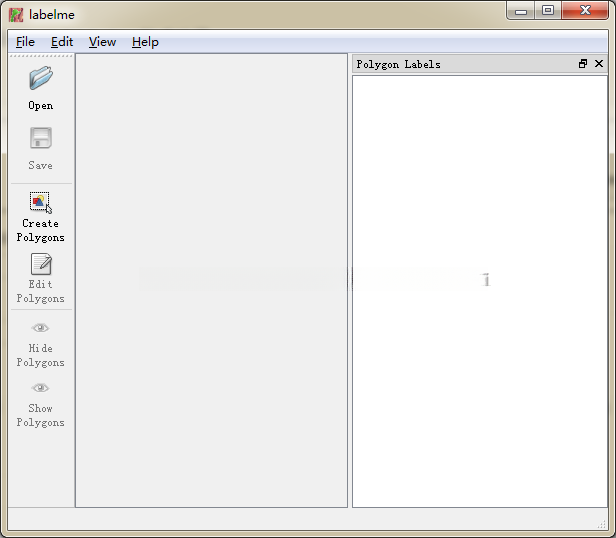Select the Edit Polygons tool

pyautogui.click(x=40, y=278)
